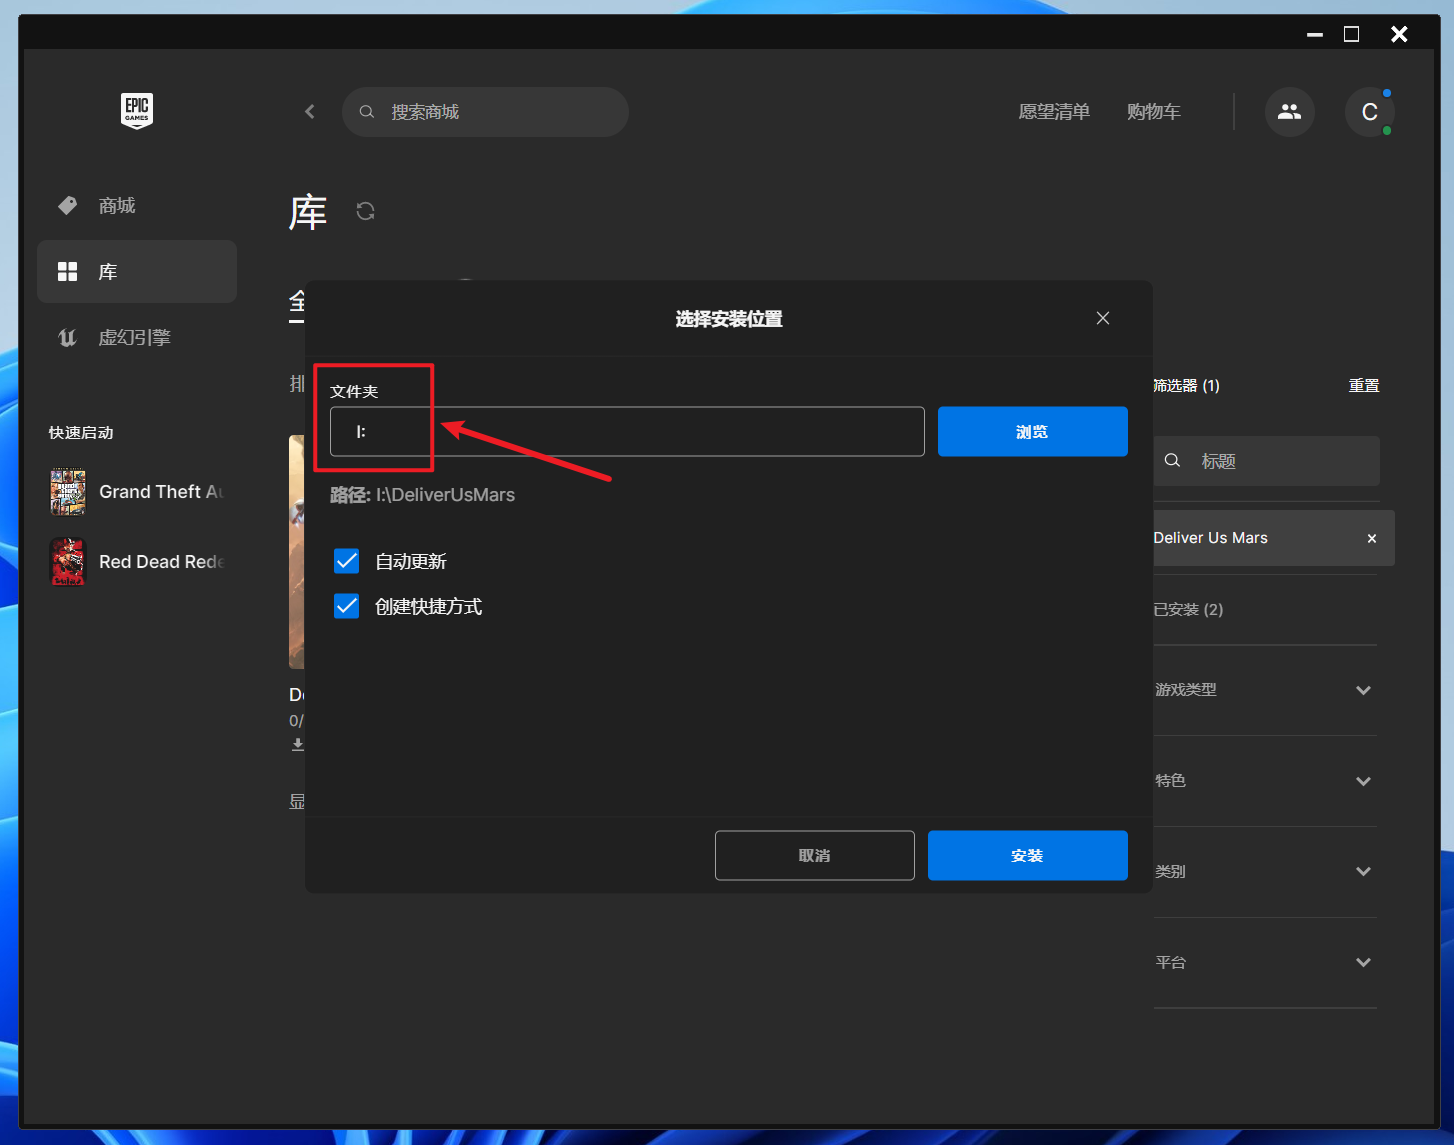Screen dimensions: 1454x1145
Task: Open 虚幻引擎 in the sidebar
Action: [137, 338]
